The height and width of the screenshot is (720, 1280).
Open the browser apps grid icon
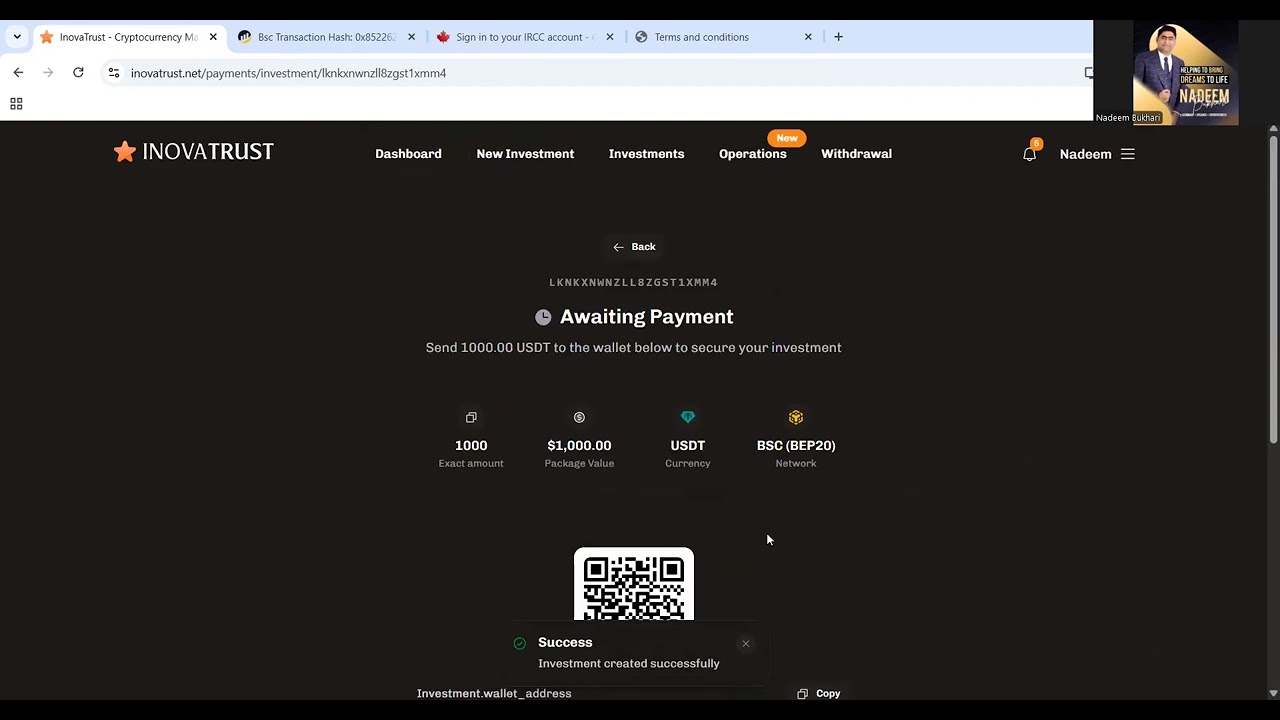(16, 104)
